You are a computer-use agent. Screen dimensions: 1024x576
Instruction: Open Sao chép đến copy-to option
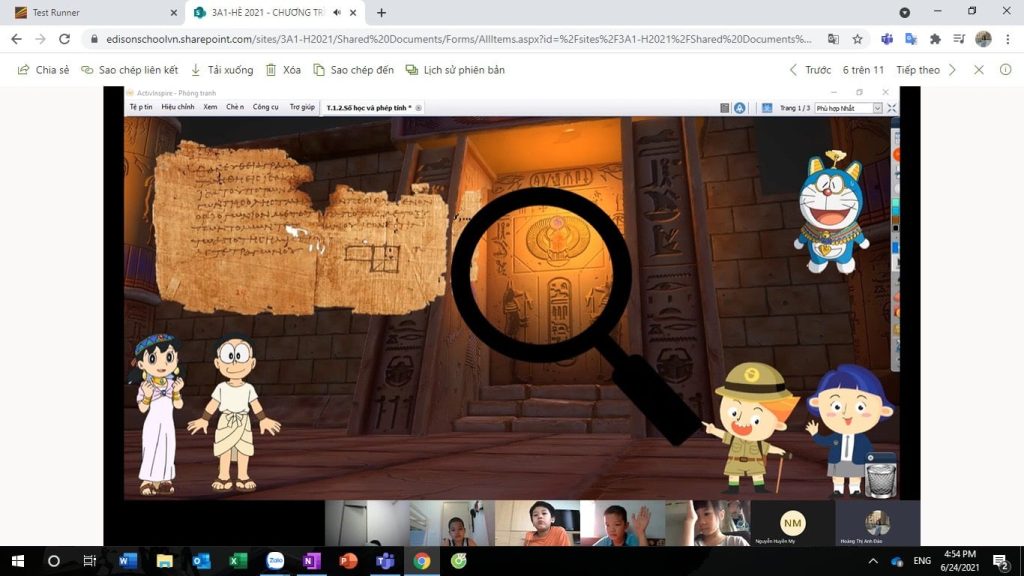click(x=353, y=70)
